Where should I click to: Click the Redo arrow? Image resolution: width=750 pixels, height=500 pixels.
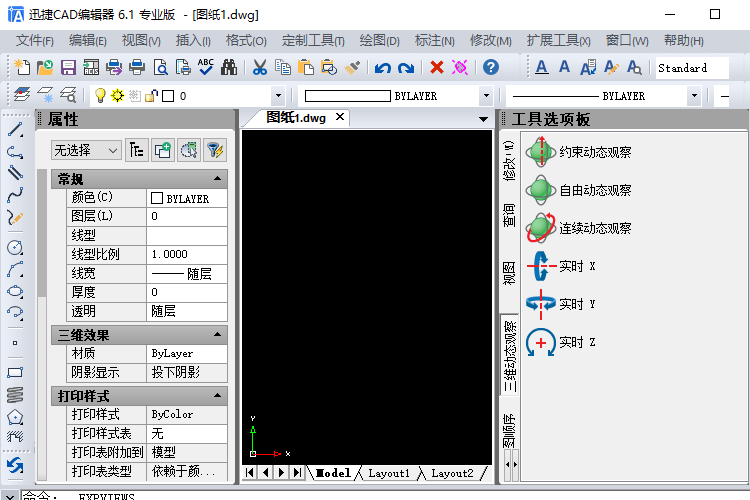point(406,67)
